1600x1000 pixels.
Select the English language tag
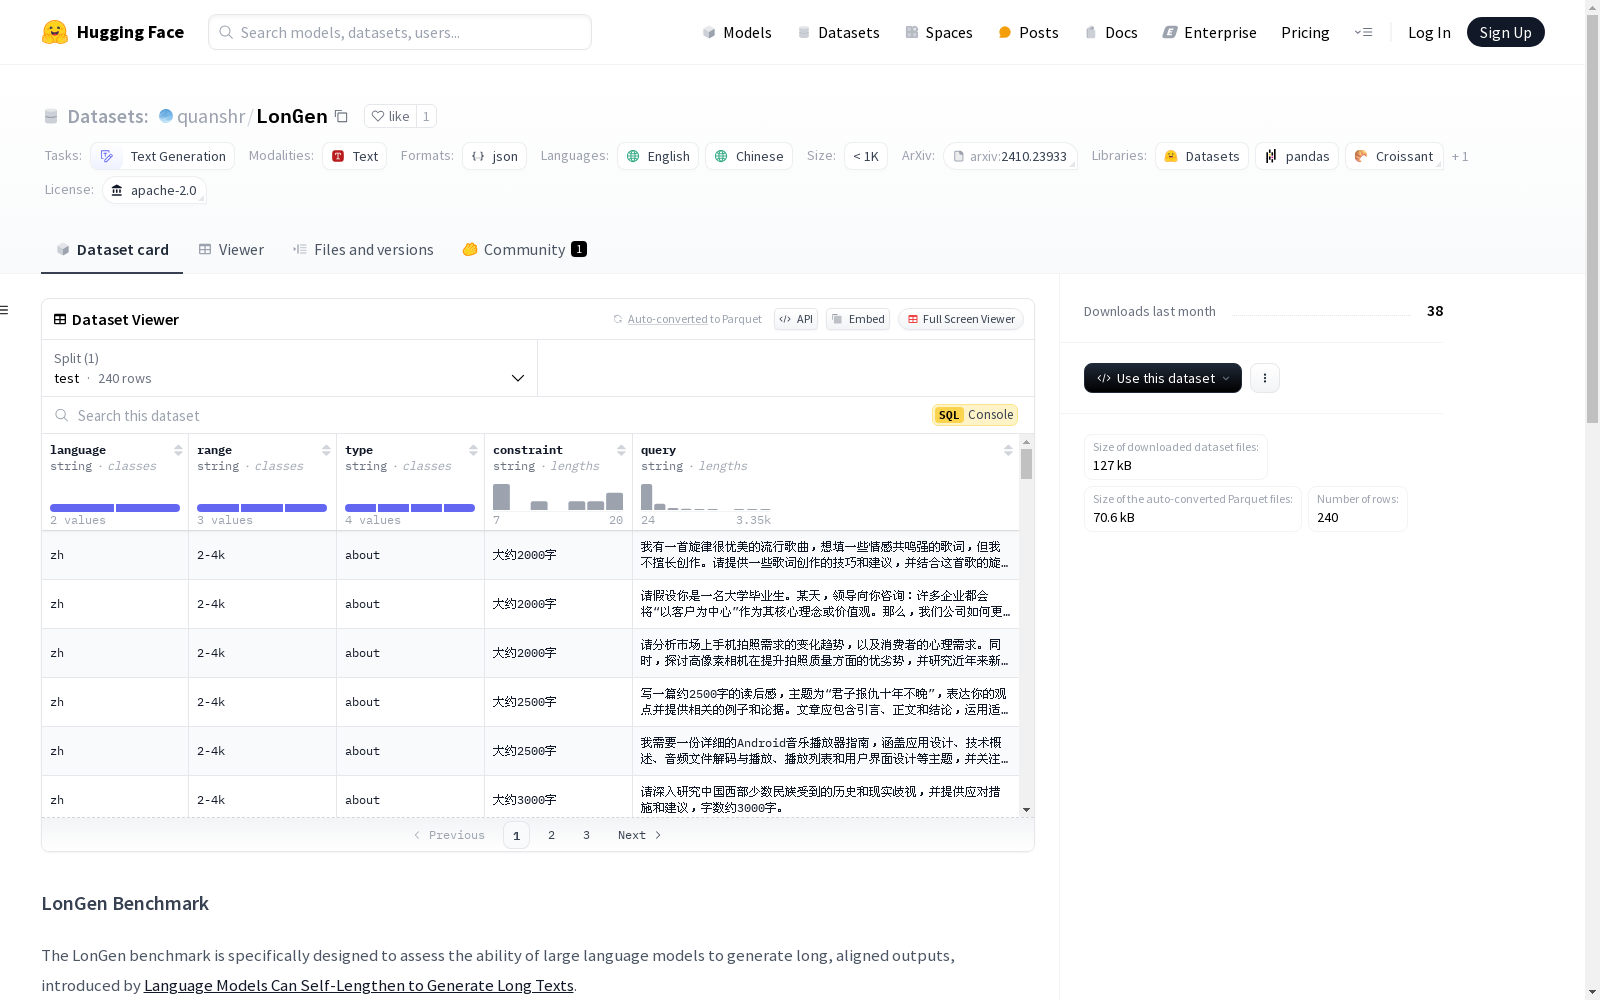[658, 156]
